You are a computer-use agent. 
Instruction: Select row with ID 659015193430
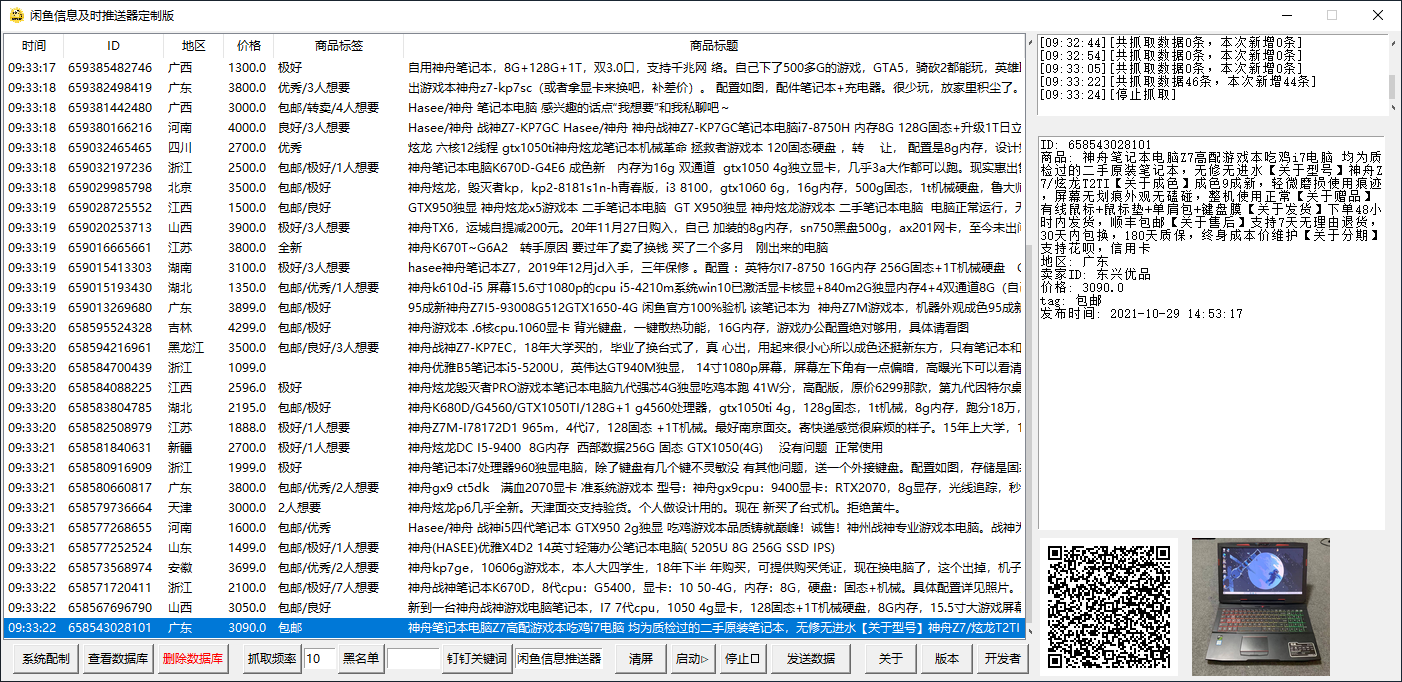514,288
